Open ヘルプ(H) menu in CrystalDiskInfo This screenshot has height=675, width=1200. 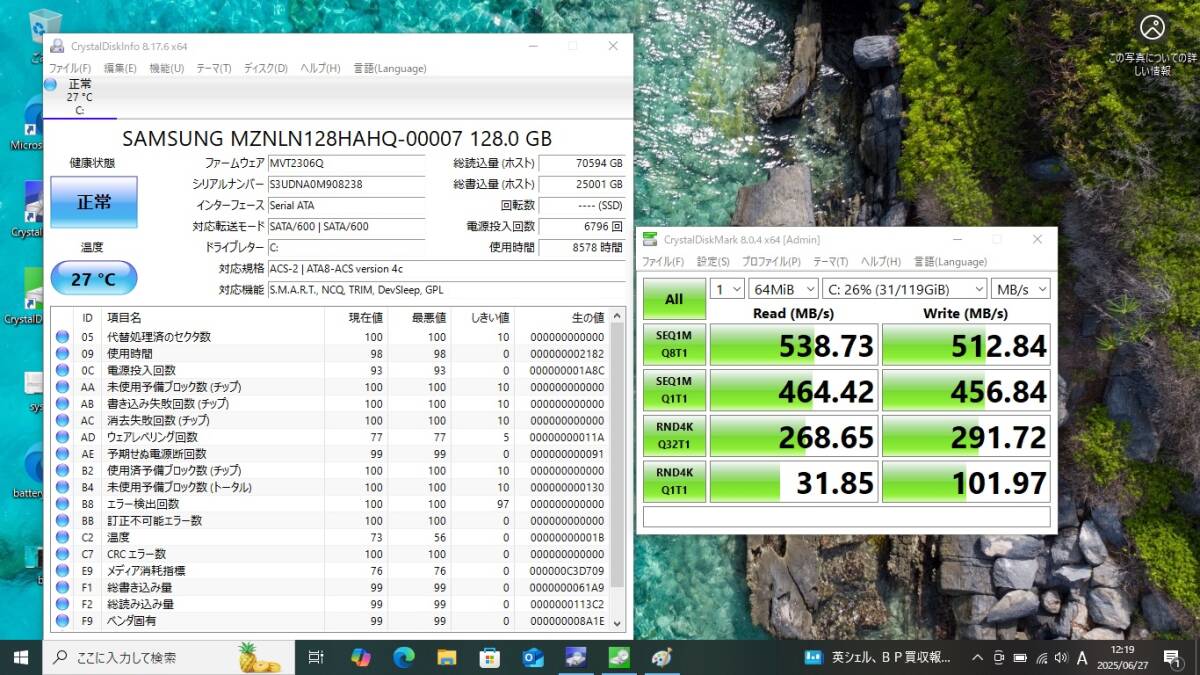pyautogui.click(x=320, y=68)
